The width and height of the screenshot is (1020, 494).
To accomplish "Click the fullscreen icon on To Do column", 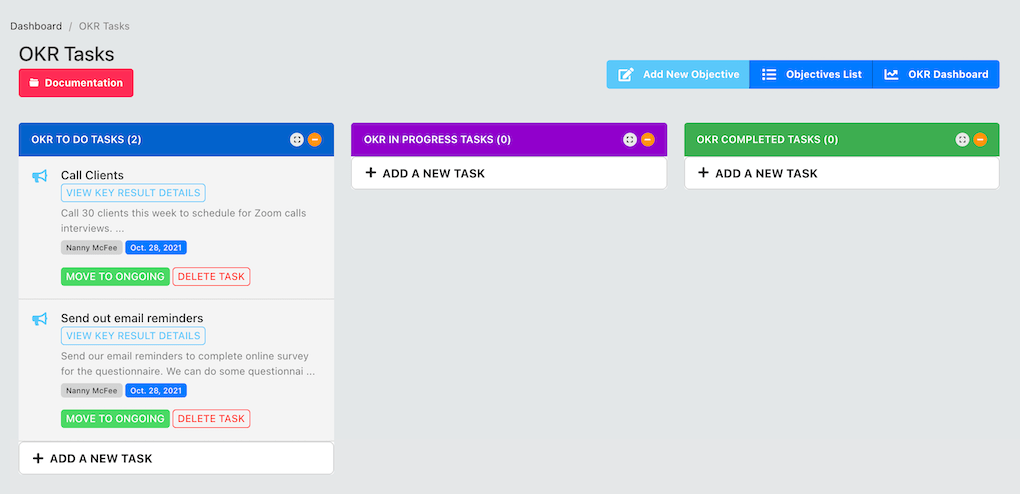I will point(297,139).
